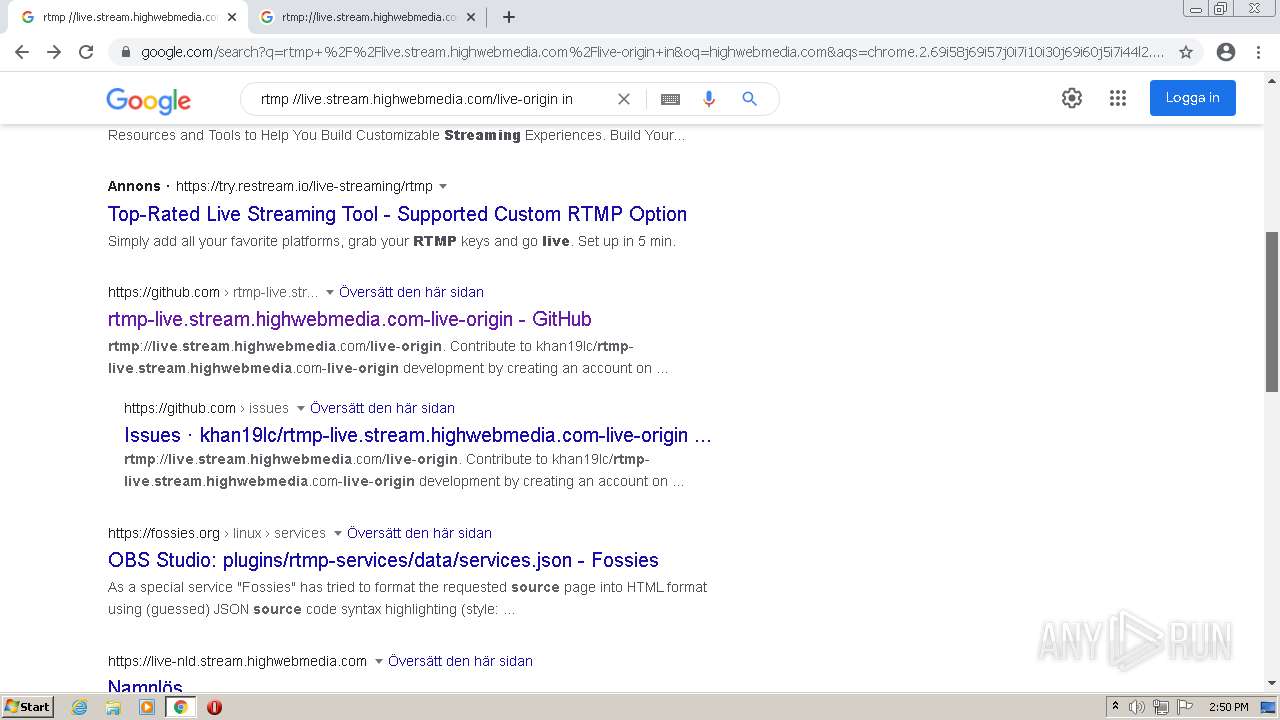
Task: Open the Issues khan19lc GitHub result
Action: pos(418,435)
